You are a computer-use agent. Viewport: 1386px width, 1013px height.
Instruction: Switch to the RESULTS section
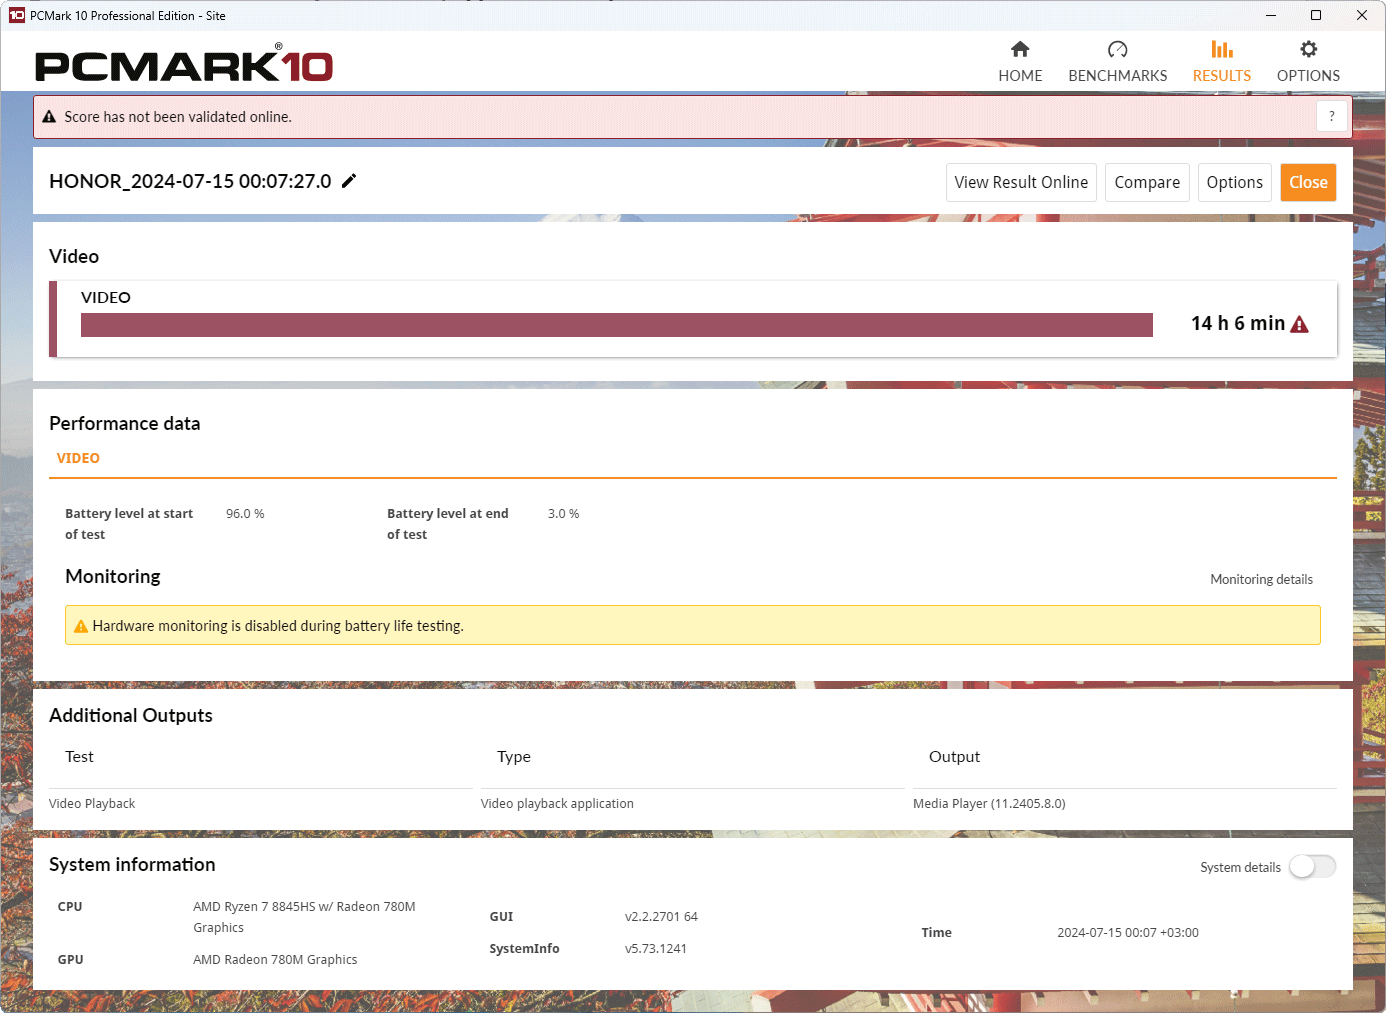tap(1221, 62)
